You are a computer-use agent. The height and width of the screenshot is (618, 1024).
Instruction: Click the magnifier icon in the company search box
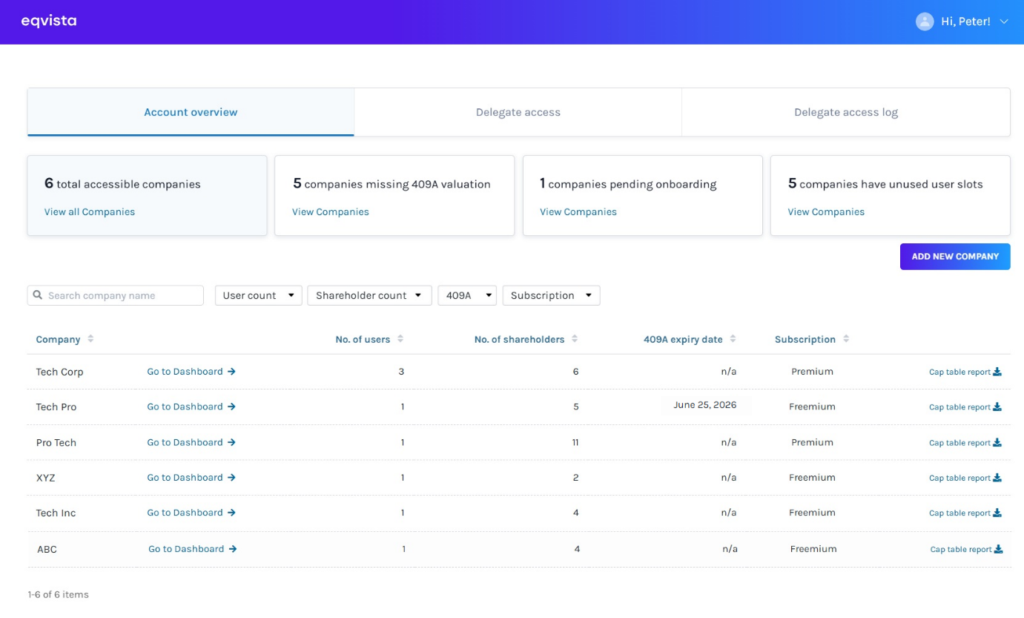(37, 295)
